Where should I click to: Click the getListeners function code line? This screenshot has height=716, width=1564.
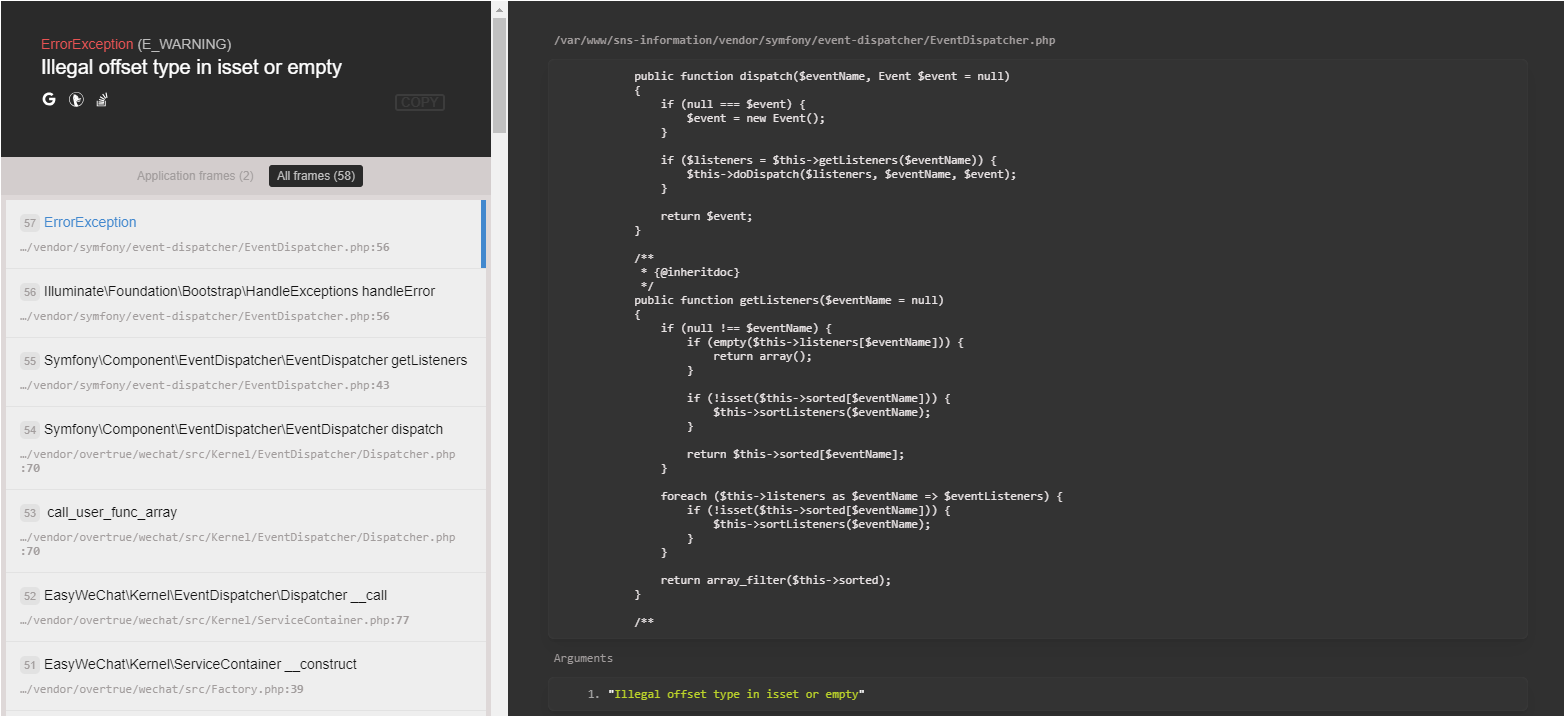(788, 299)
